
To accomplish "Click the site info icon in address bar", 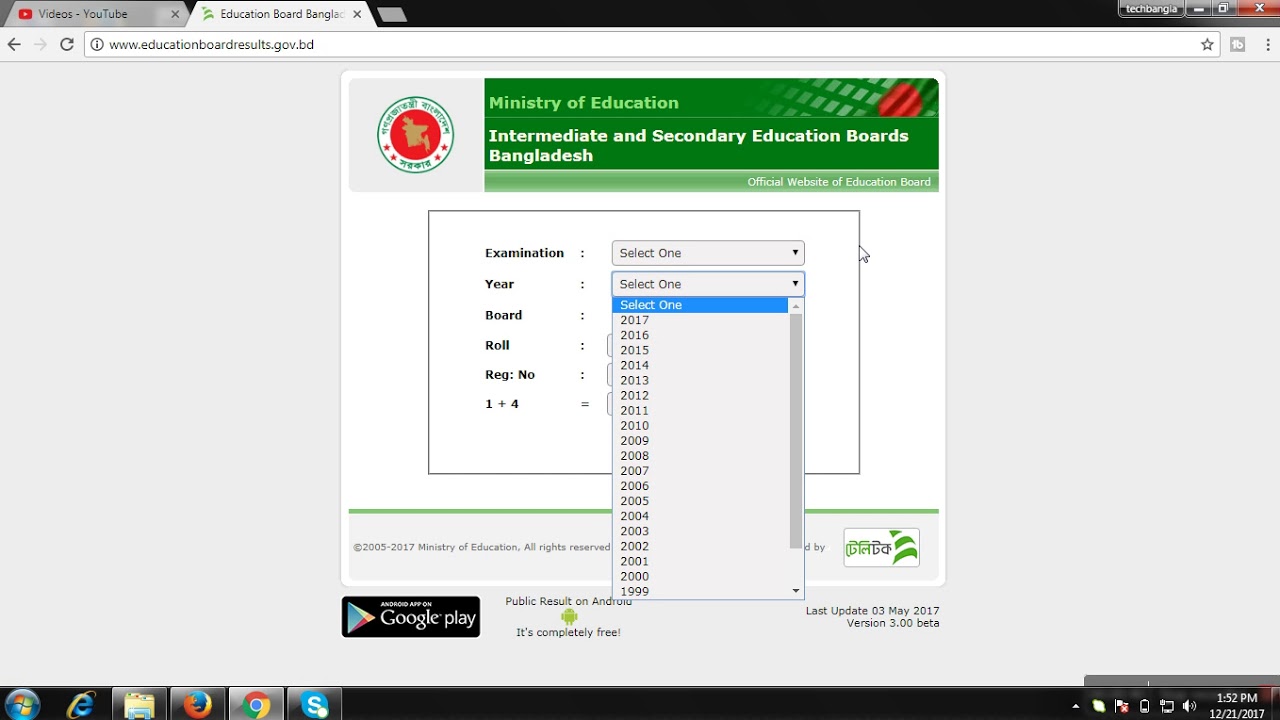I will coord(97,44).
